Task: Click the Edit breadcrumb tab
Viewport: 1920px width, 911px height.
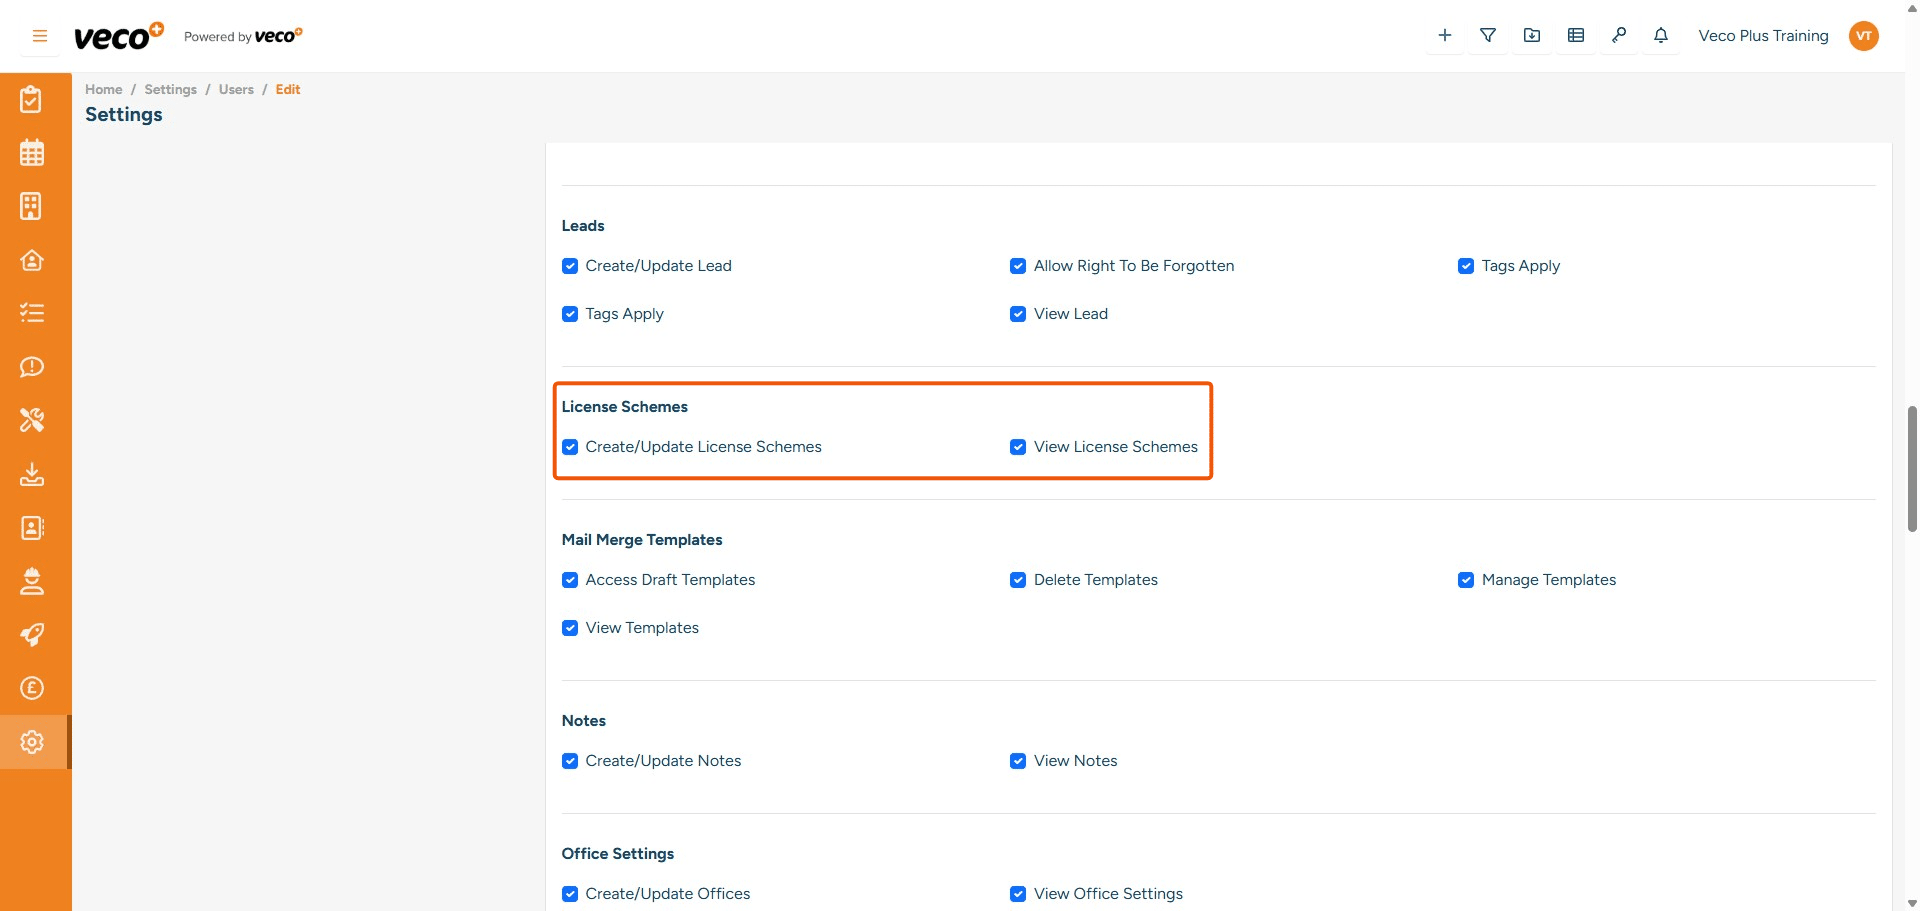Action: coord(288,89)
